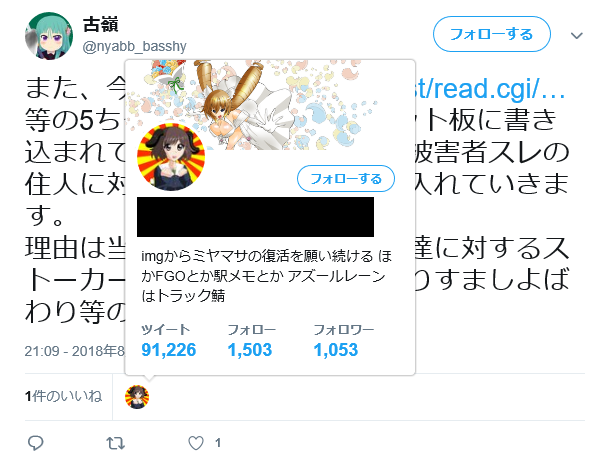Click the reply speech bubble icon
This screenshot has height=468, width=607.
tap(36, 443)
